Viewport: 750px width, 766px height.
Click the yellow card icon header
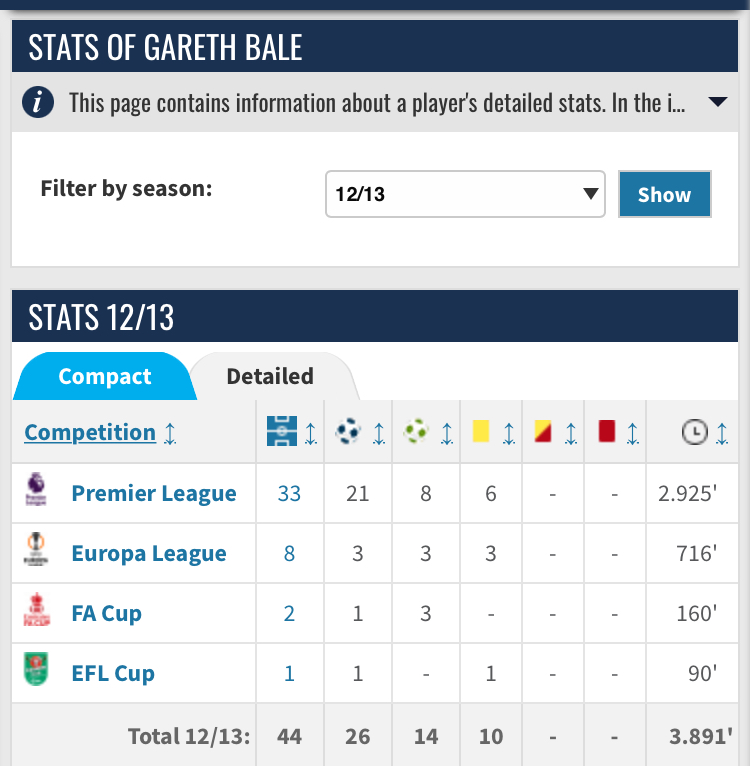[x=480, y=431]
